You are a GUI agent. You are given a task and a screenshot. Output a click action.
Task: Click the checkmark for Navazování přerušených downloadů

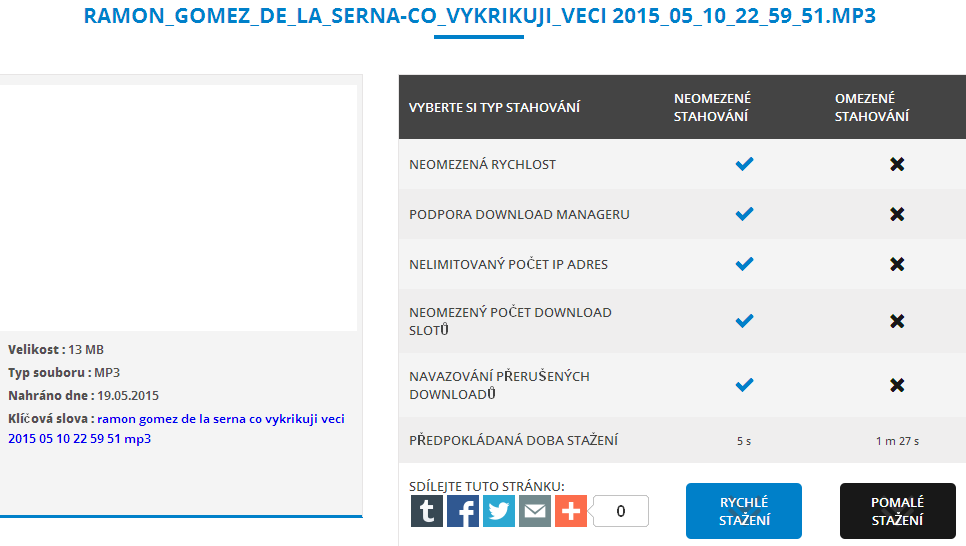[x=744, y=385]
